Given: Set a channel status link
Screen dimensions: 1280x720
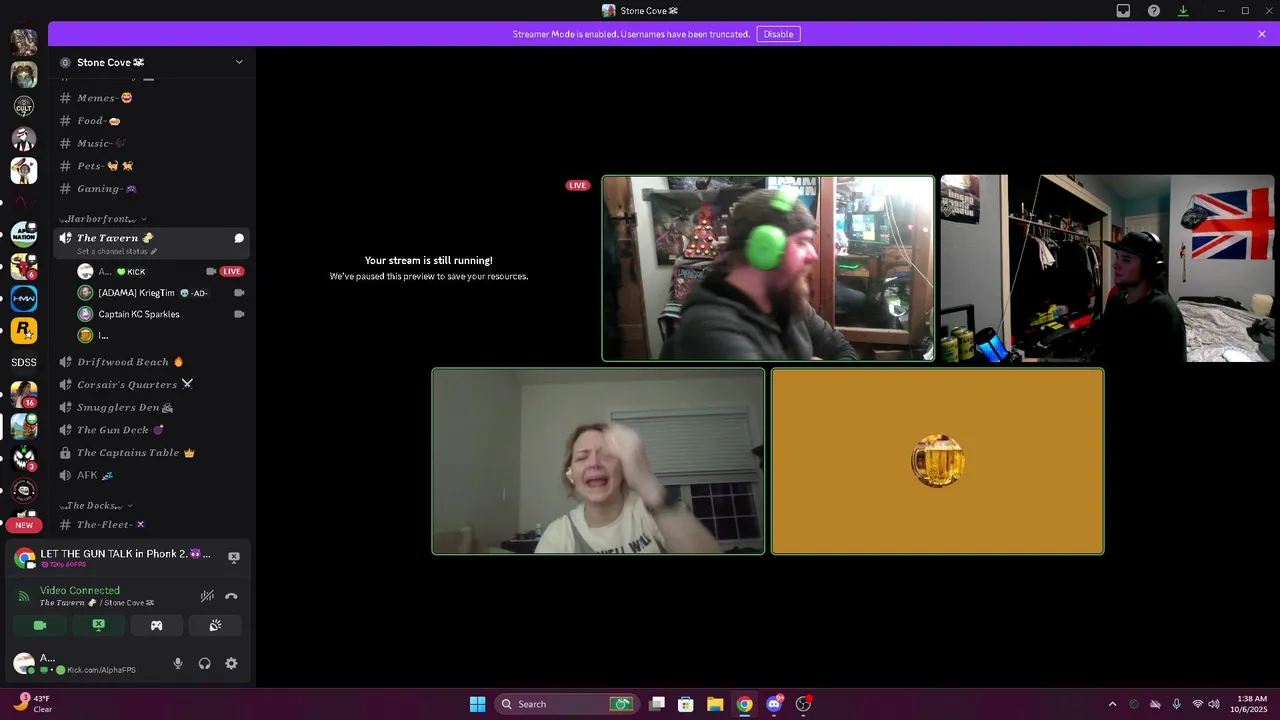Looking at the screenshot, I should point(117,251).
